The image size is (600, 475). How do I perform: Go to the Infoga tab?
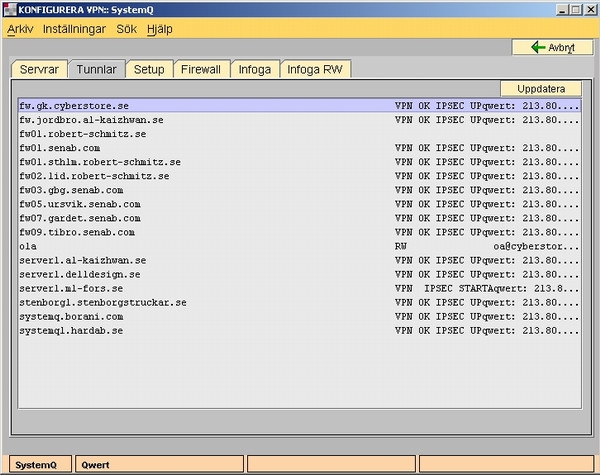[x=254, y=69]
